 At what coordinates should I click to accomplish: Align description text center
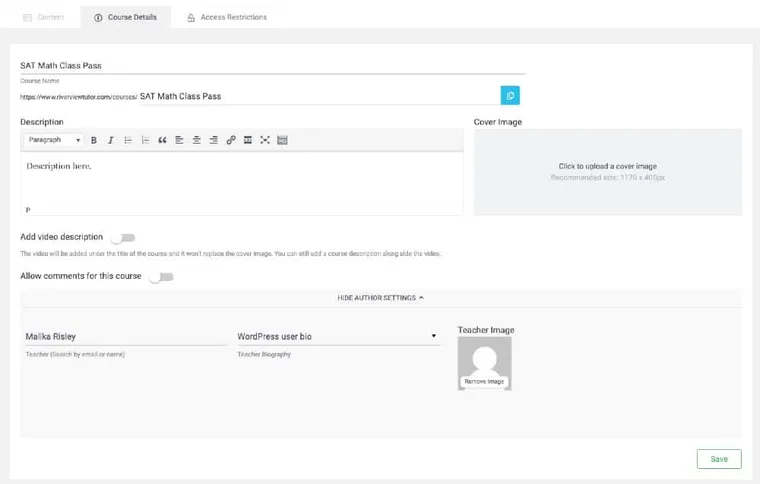click(x=196, y=140)
